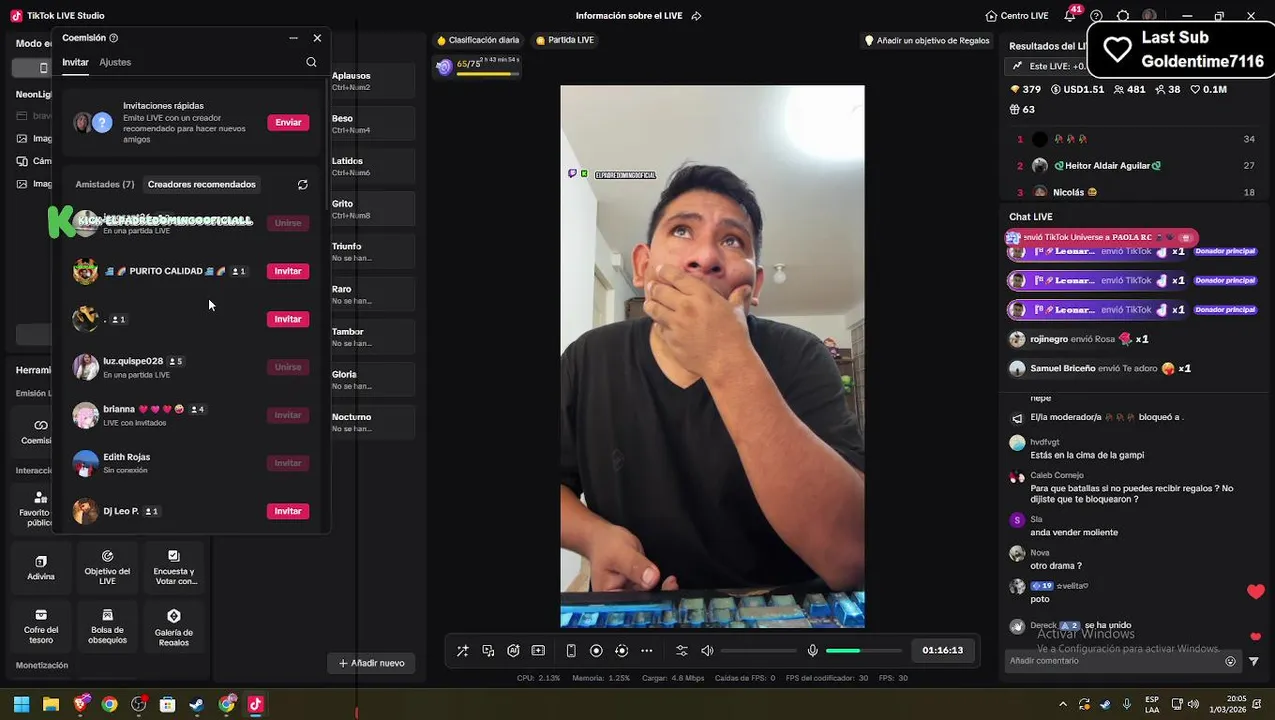Open the audio mixer settings icon

click(682, 650)
